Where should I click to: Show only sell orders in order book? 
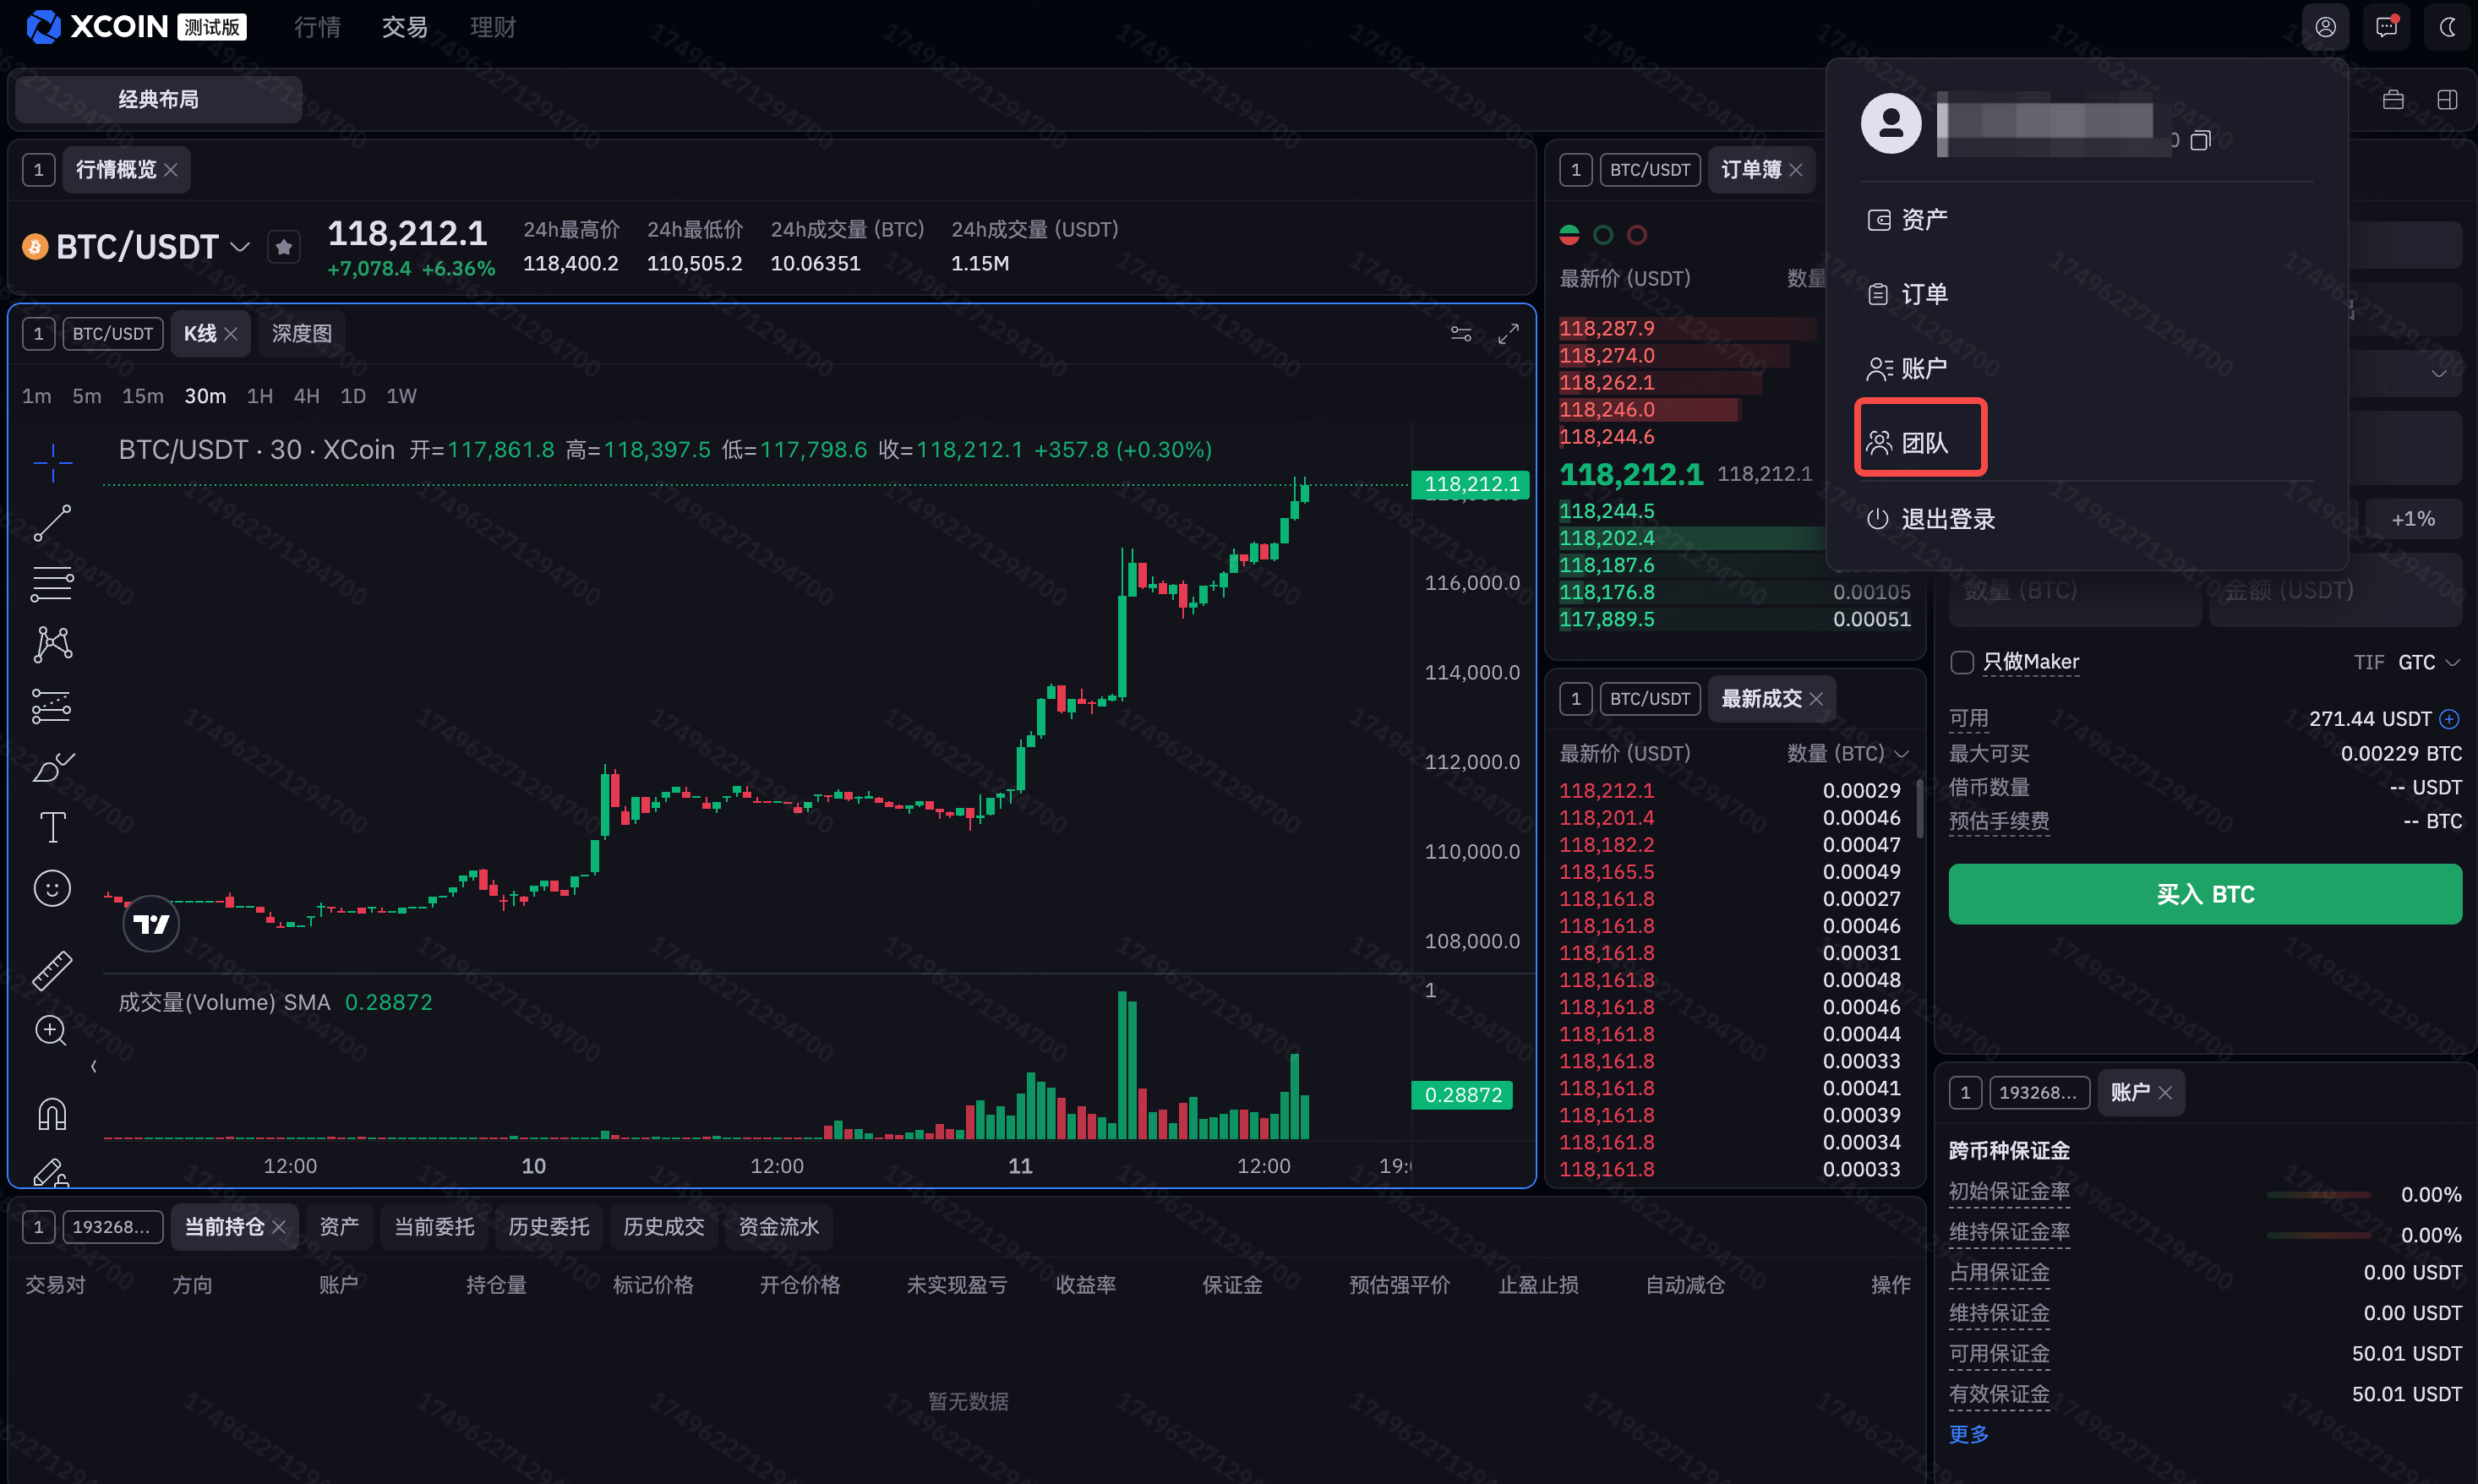click(1637, 235)
